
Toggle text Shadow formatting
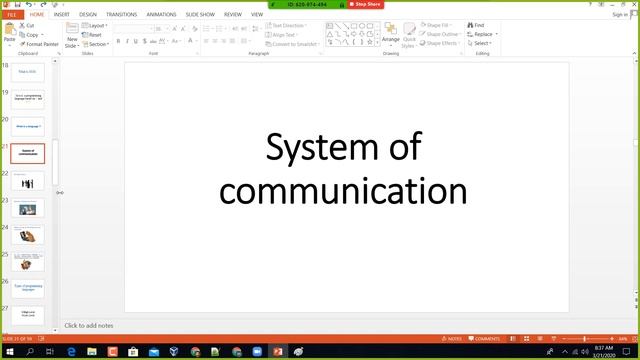click(x=144, y=41)
